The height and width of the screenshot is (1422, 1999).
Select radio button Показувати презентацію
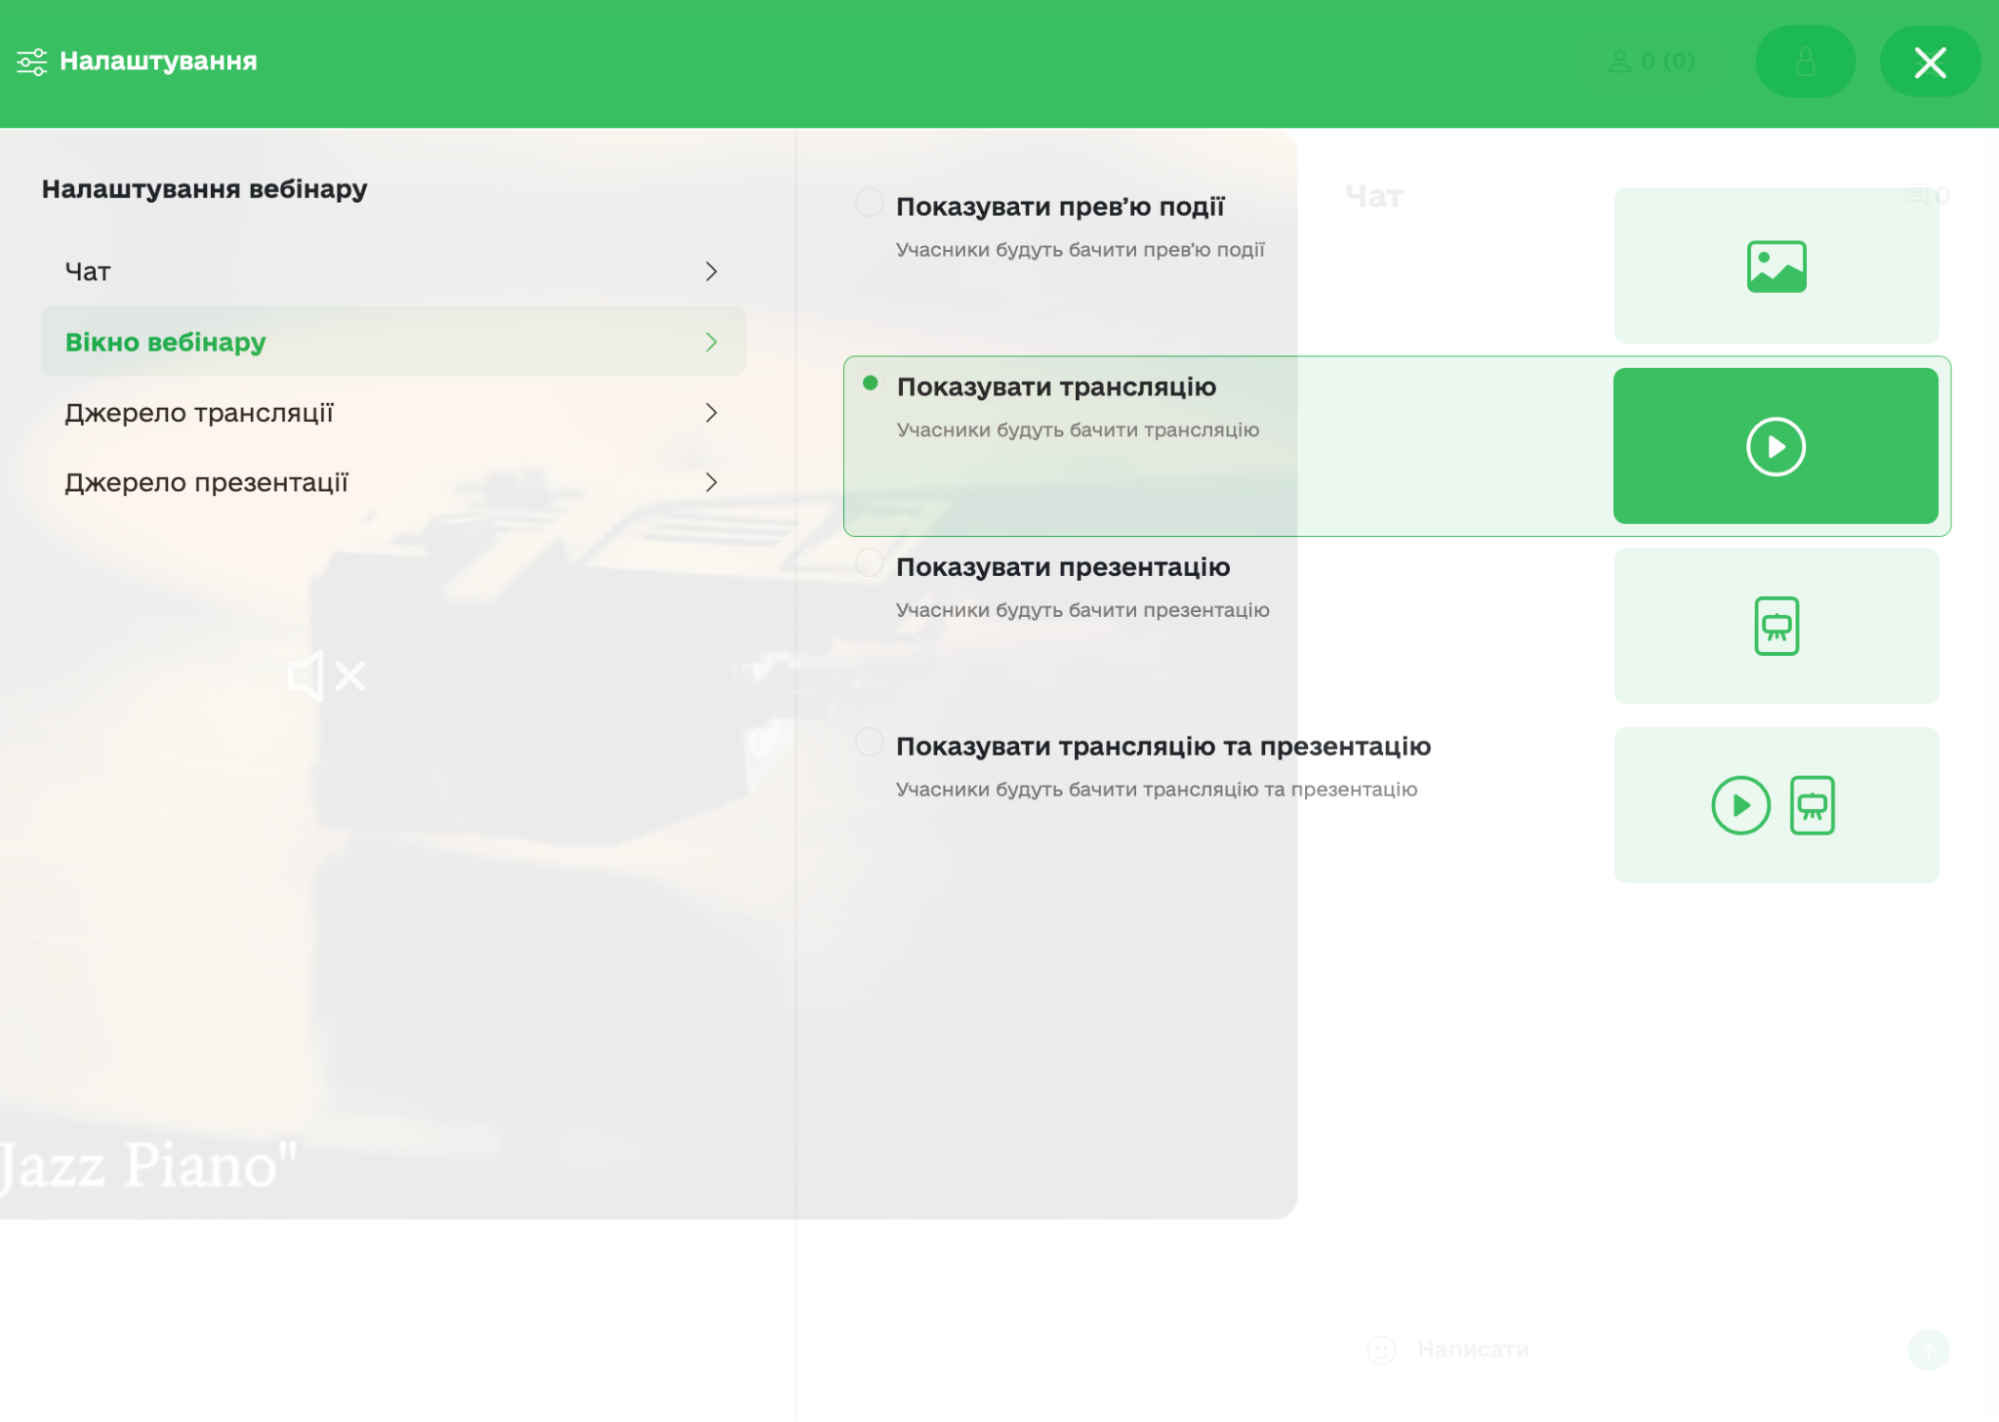click(x=869, y=563)
